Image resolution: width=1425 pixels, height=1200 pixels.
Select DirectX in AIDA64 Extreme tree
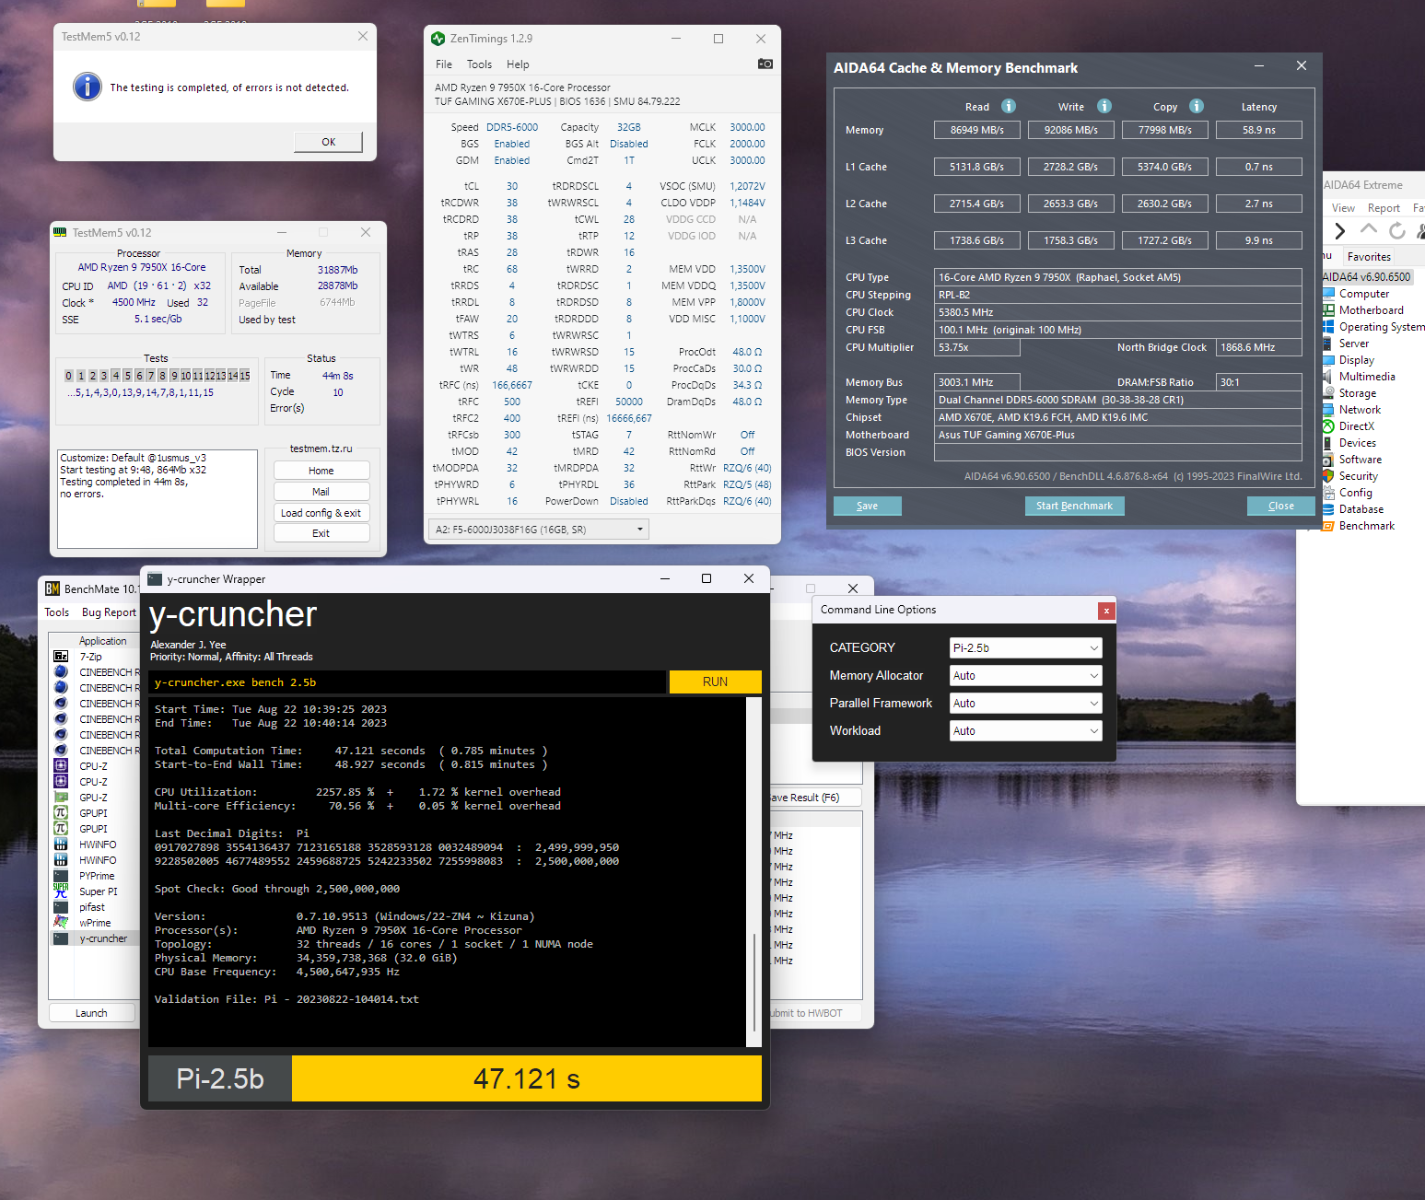(x=1356, y=427)
